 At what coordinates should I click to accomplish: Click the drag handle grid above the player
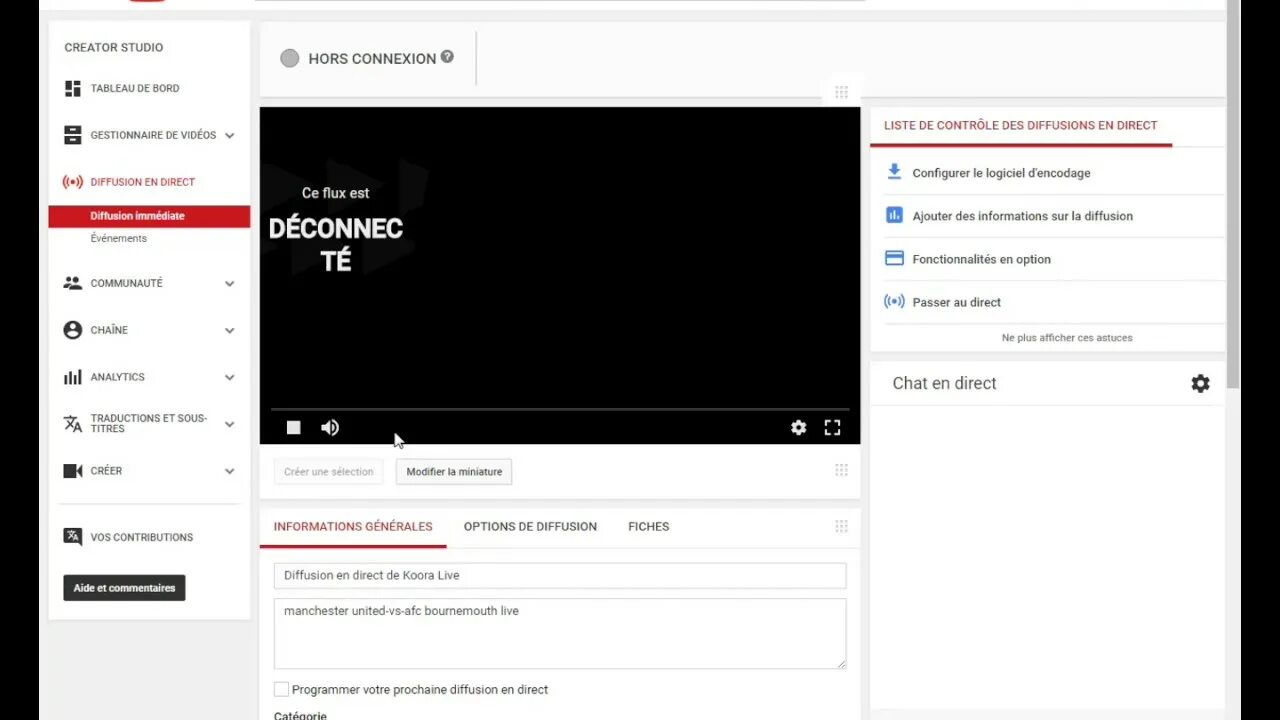tap(841, 92)
